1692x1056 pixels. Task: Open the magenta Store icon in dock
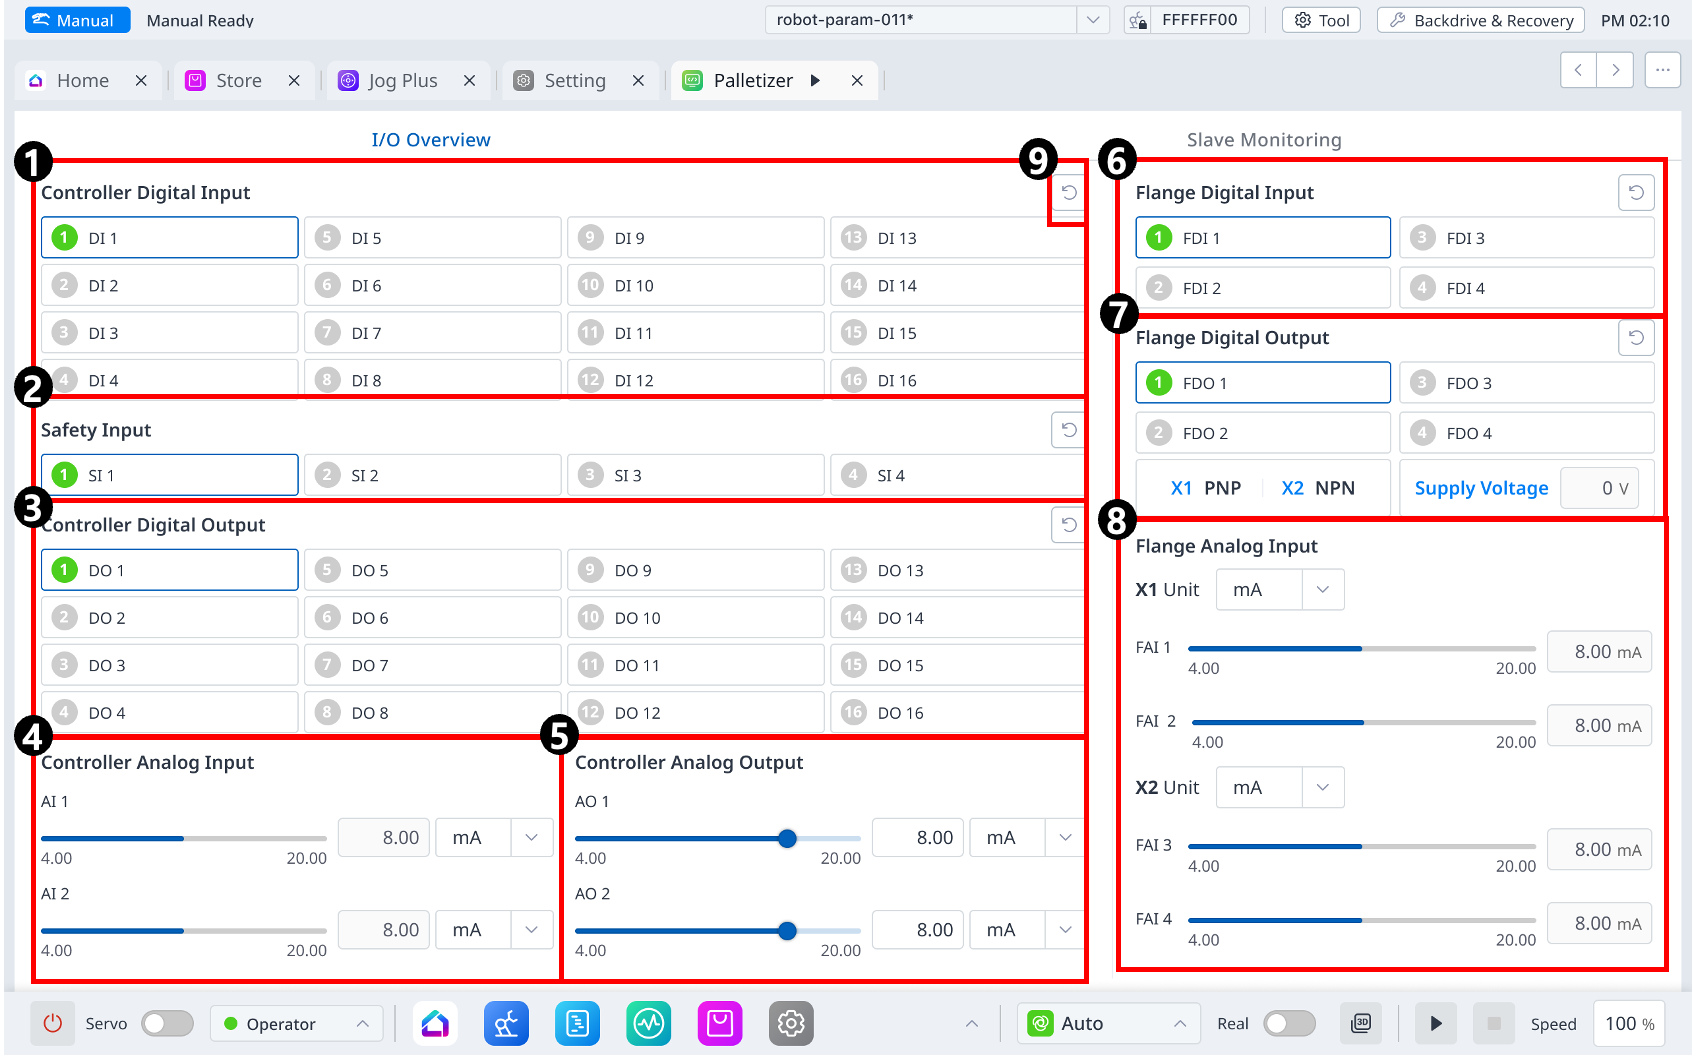pos(720,1023)
